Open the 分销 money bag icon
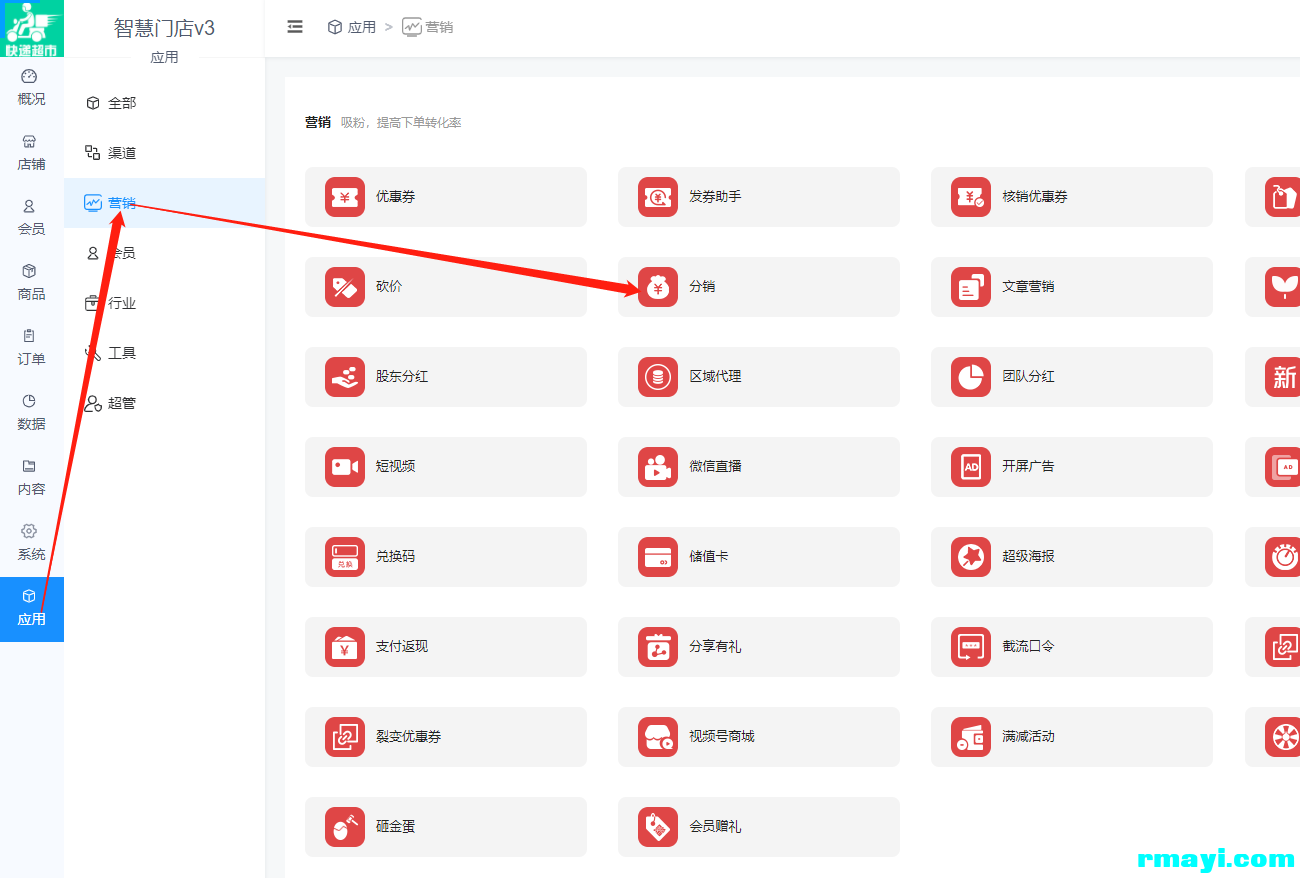 (658, 287)
